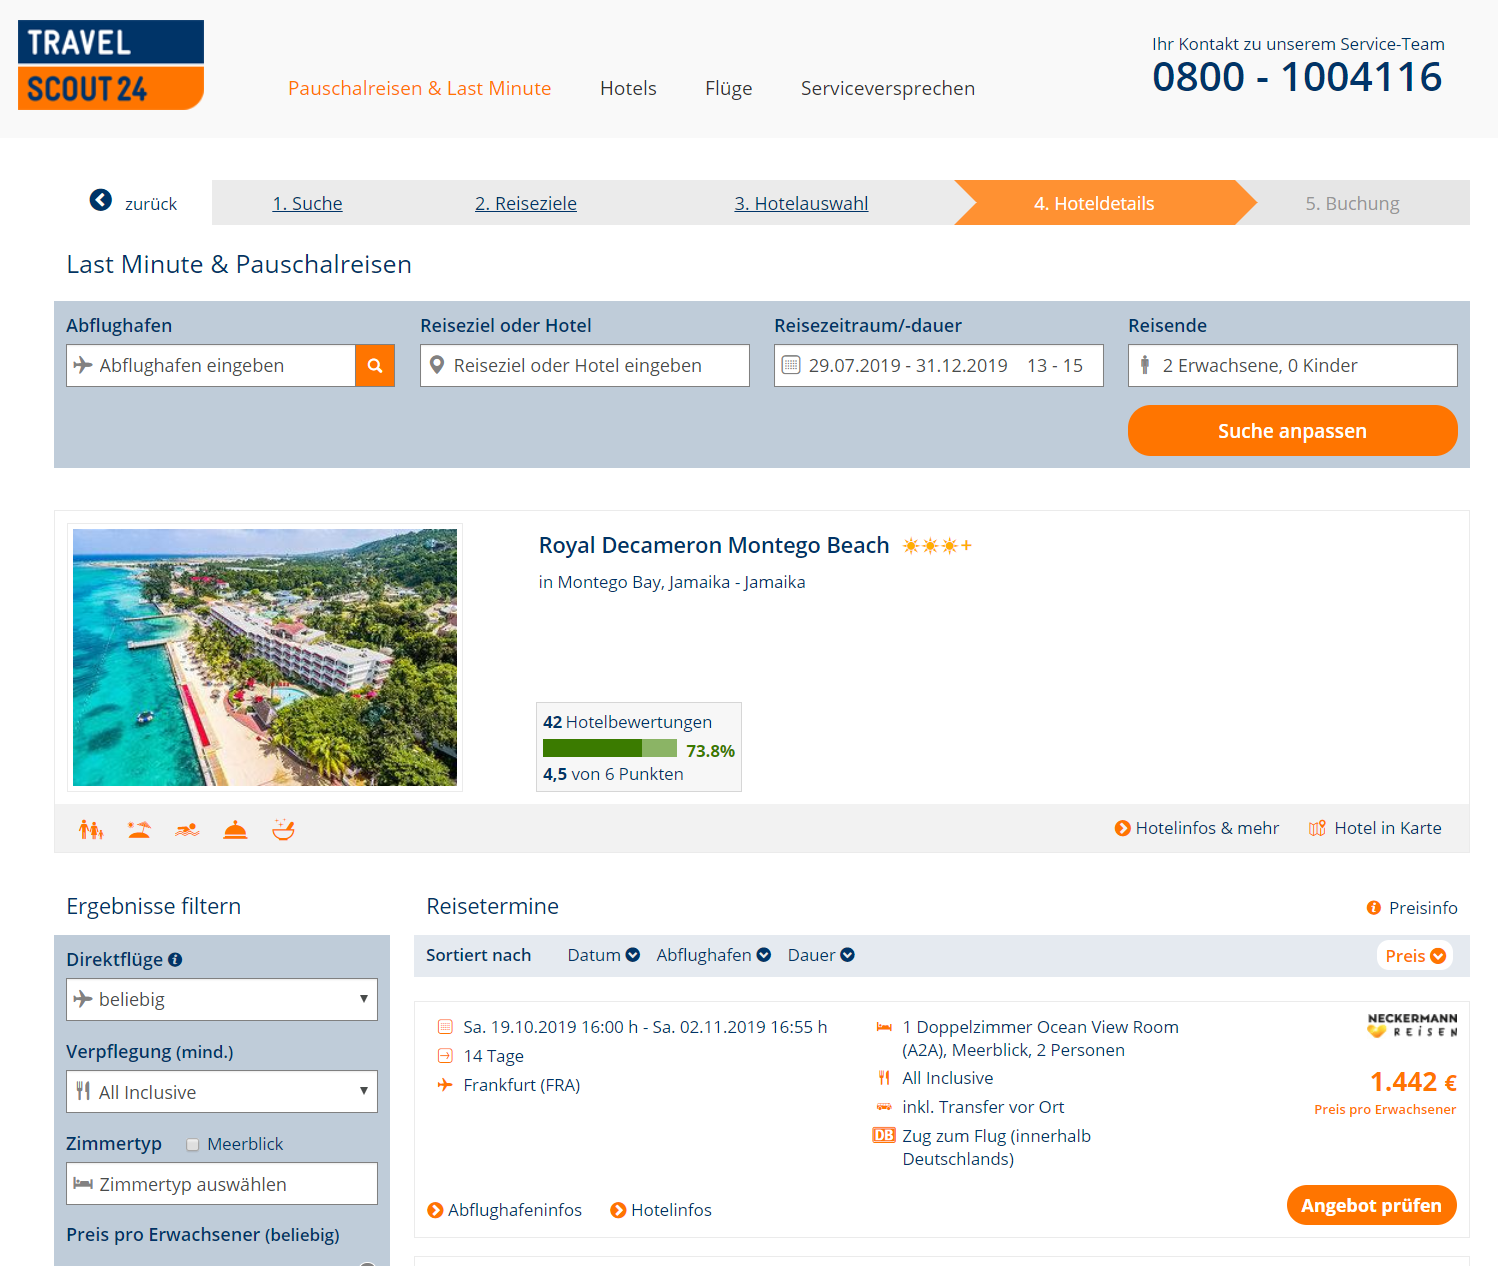This screenshot has height=1266, width=1498.
Task: Click the Royal Decameron Montego Beach title
Action: pyautogui.click(x=714, y=545)
